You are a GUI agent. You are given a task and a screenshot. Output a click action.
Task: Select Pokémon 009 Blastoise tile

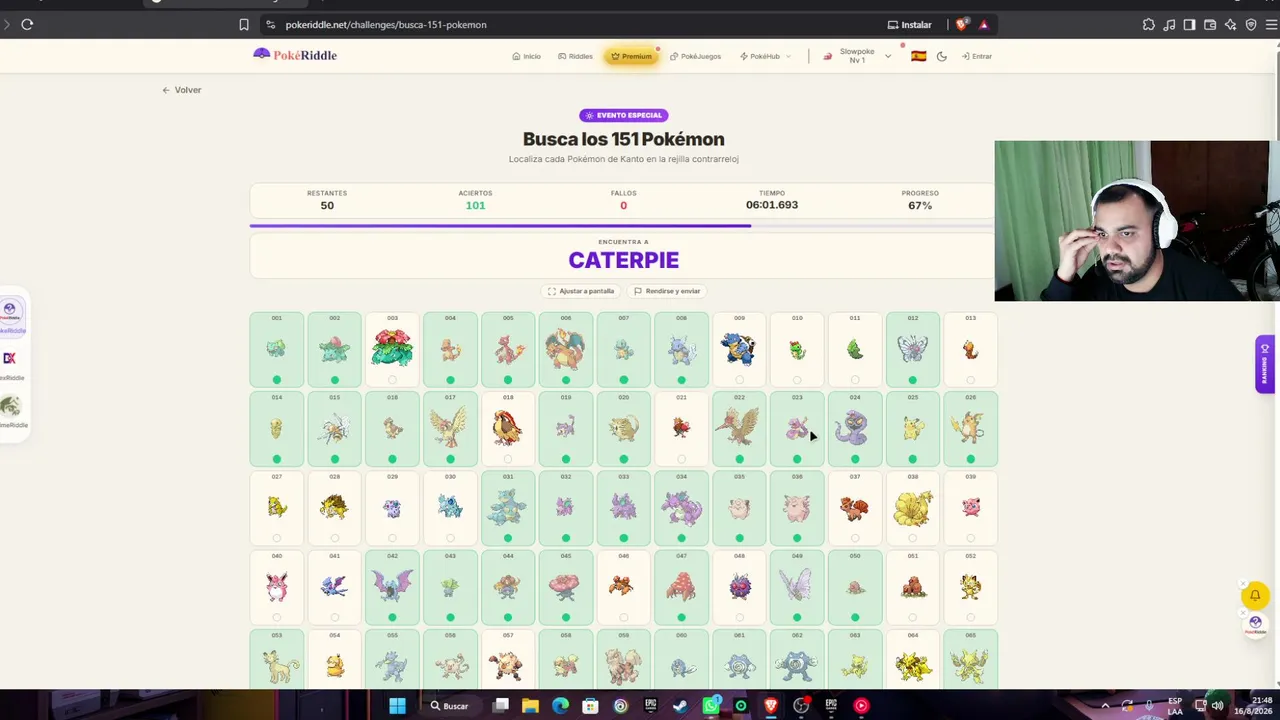click(x=739, y=349)
